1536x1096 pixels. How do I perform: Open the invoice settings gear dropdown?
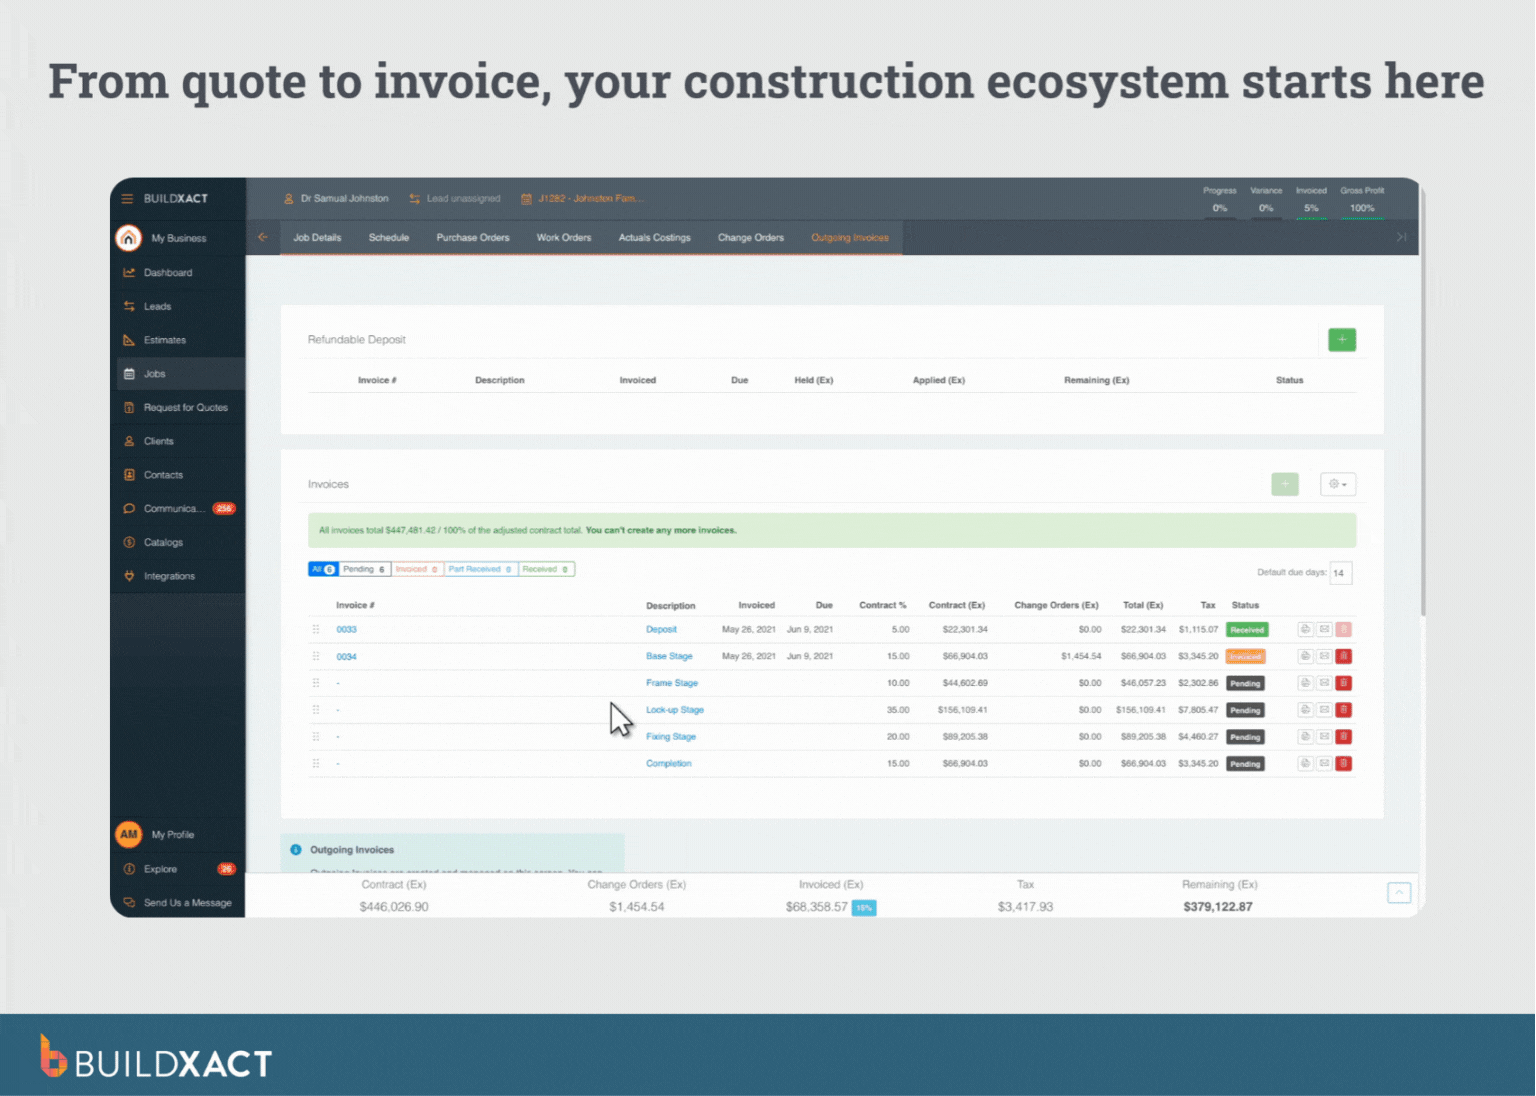point(1337,484)
